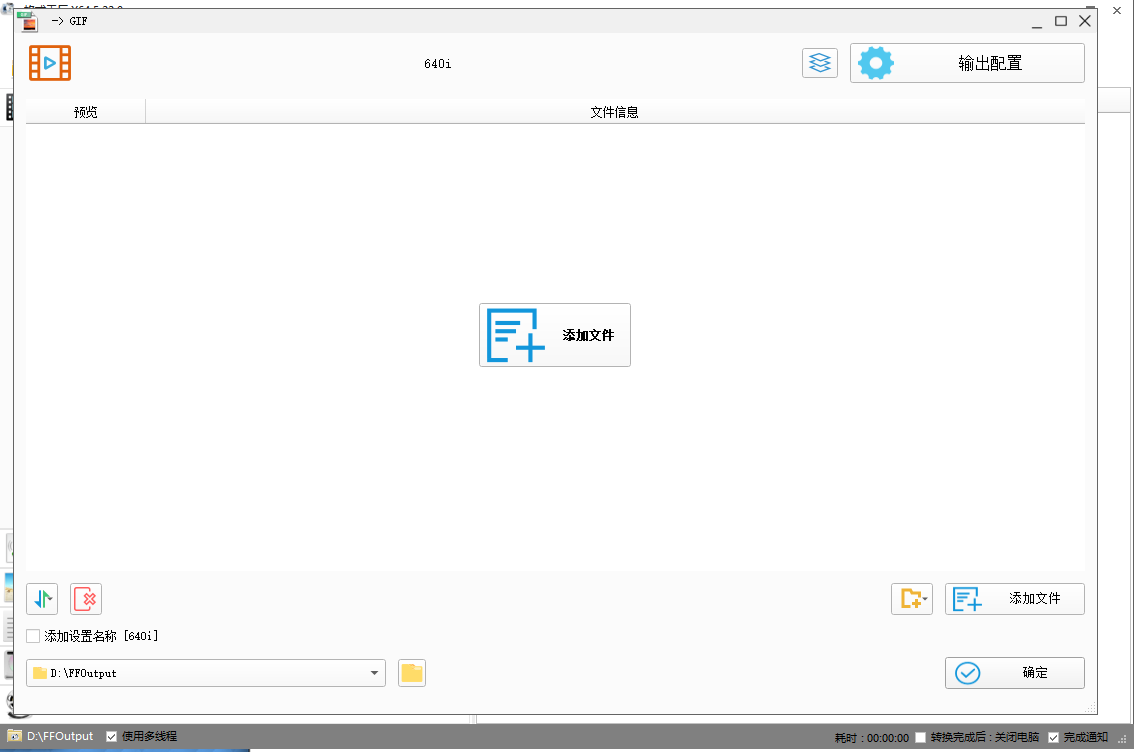This screenshot has width=1134, height=752.
Task: Click the layers stack icon
Action: tap(819, 63)
